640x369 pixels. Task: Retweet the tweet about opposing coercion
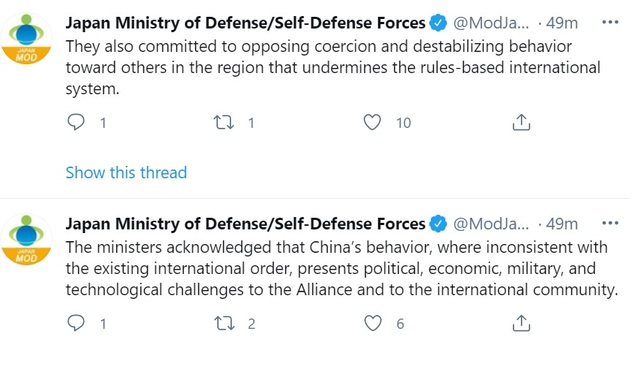pyautogui.click(x=224, y=122)
